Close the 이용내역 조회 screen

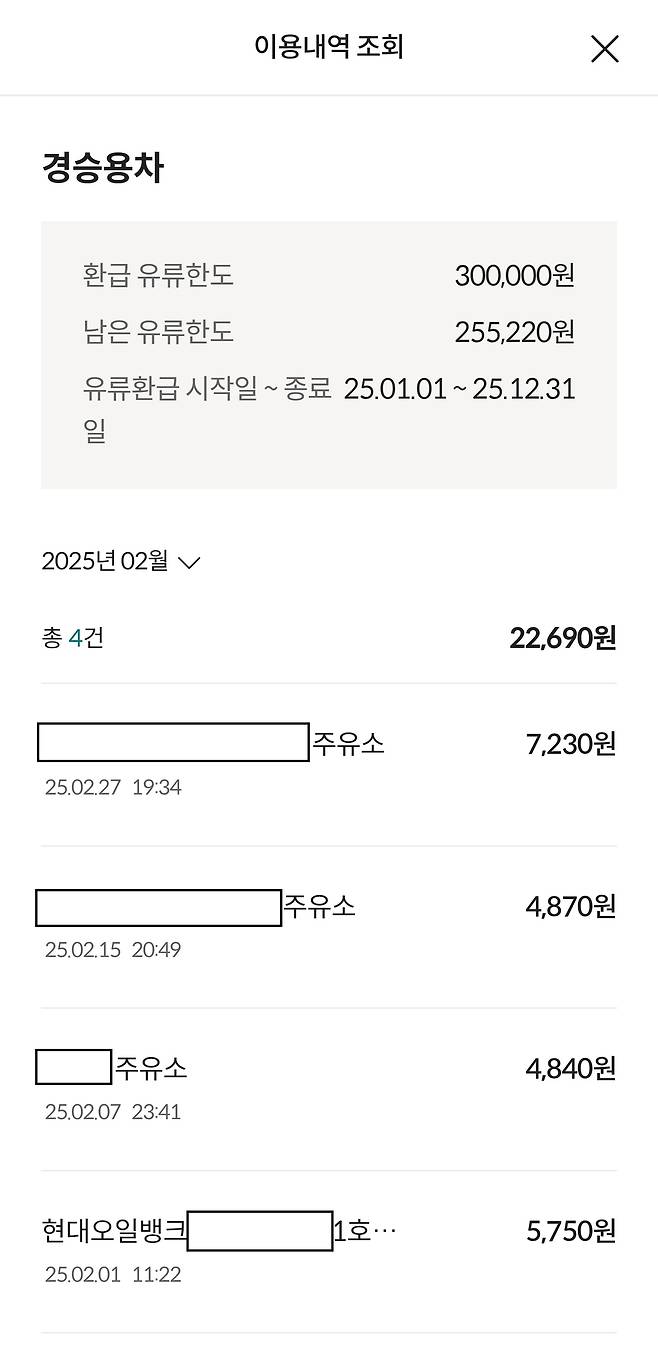point(604,49)
